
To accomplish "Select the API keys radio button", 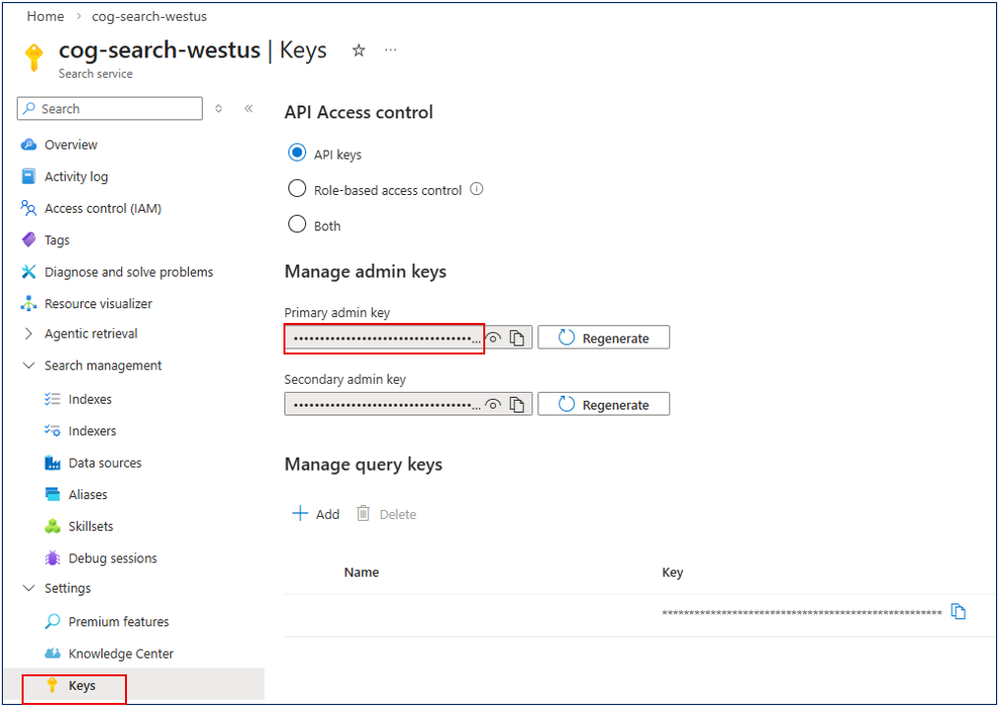I will point(297,153).
